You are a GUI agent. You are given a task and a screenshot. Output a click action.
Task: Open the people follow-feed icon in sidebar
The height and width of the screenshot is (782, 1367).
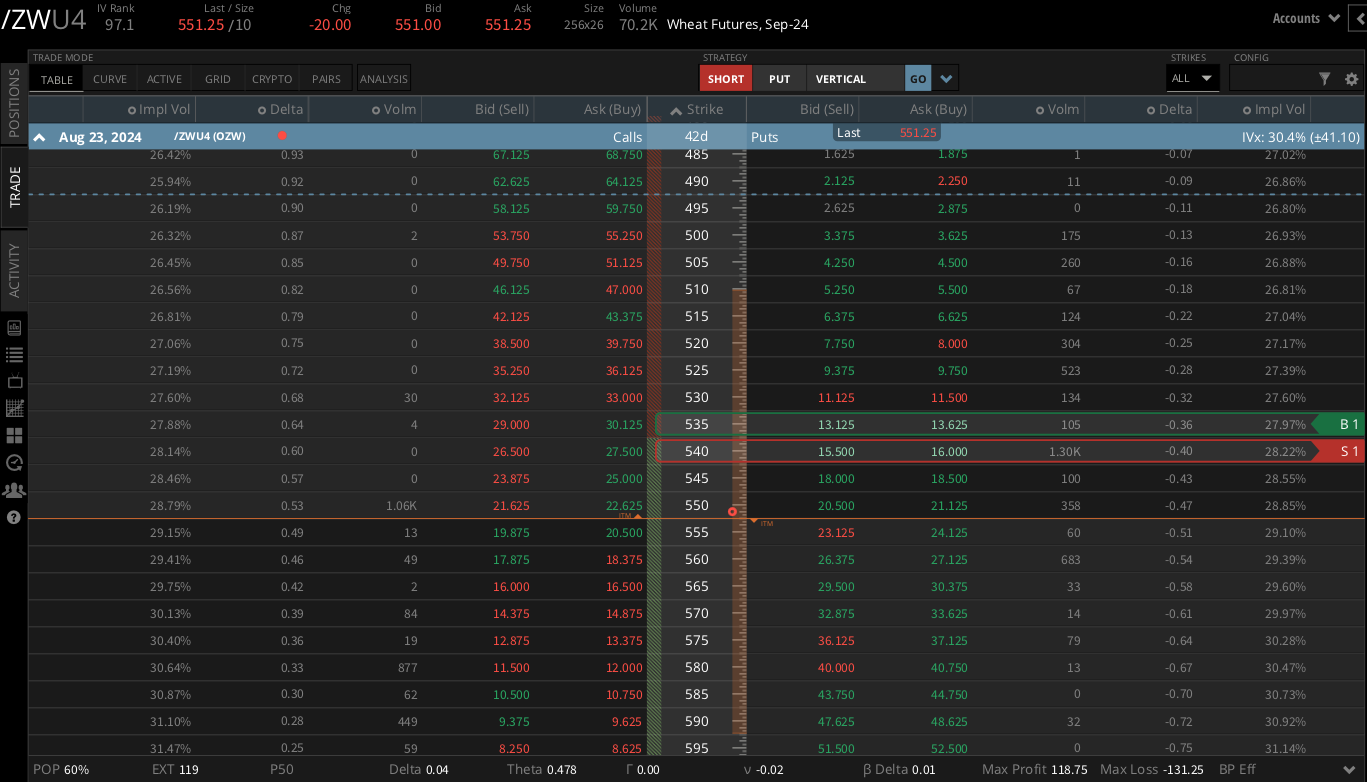pos(14,490)
